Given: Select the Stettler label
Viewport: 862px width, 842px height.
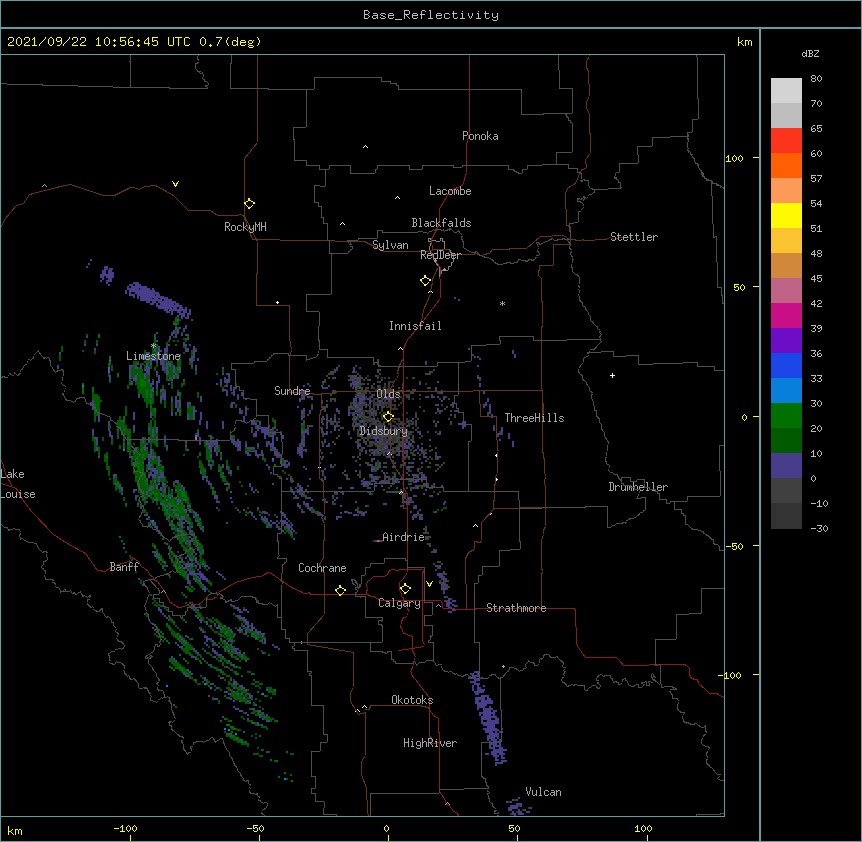Looking at the screenshot, I should [x=634, y=237].
